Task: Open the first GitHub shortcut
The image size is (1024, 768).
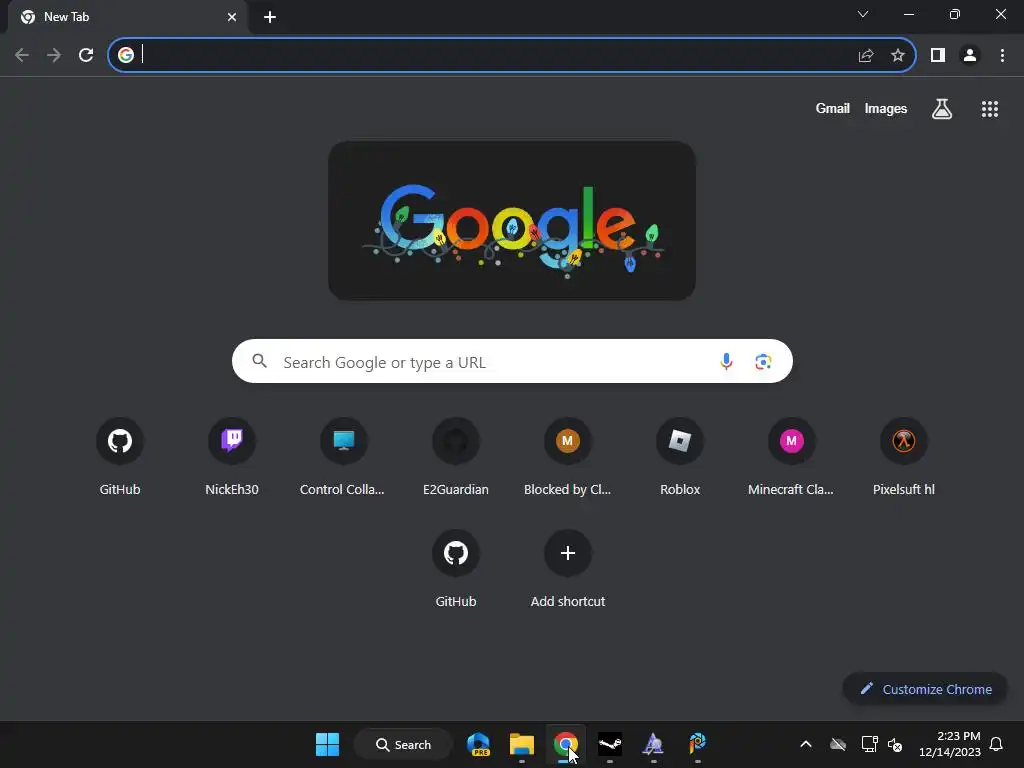Action: 120,457
